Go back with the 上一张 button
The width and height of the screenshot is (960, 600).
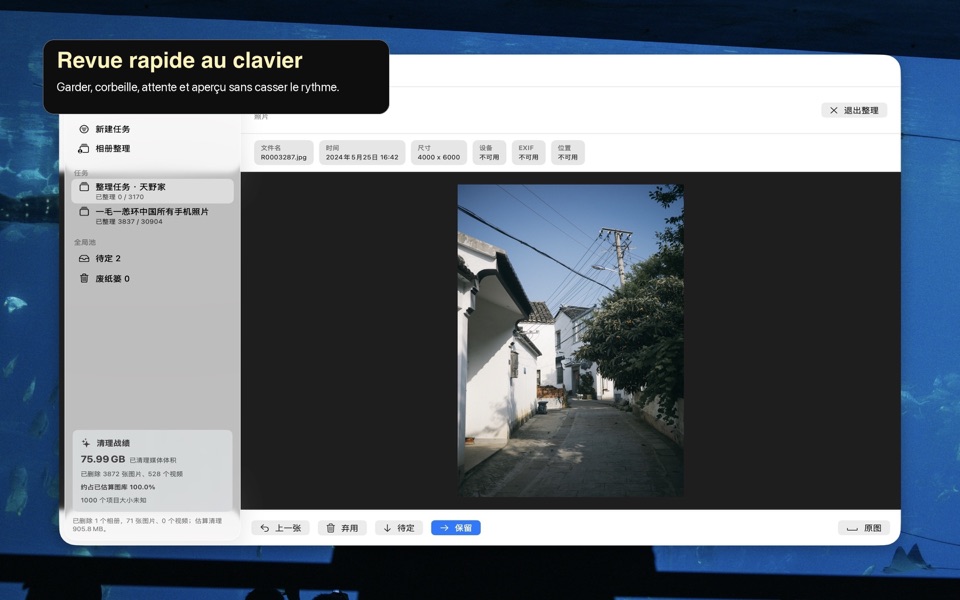coord(280,528)
